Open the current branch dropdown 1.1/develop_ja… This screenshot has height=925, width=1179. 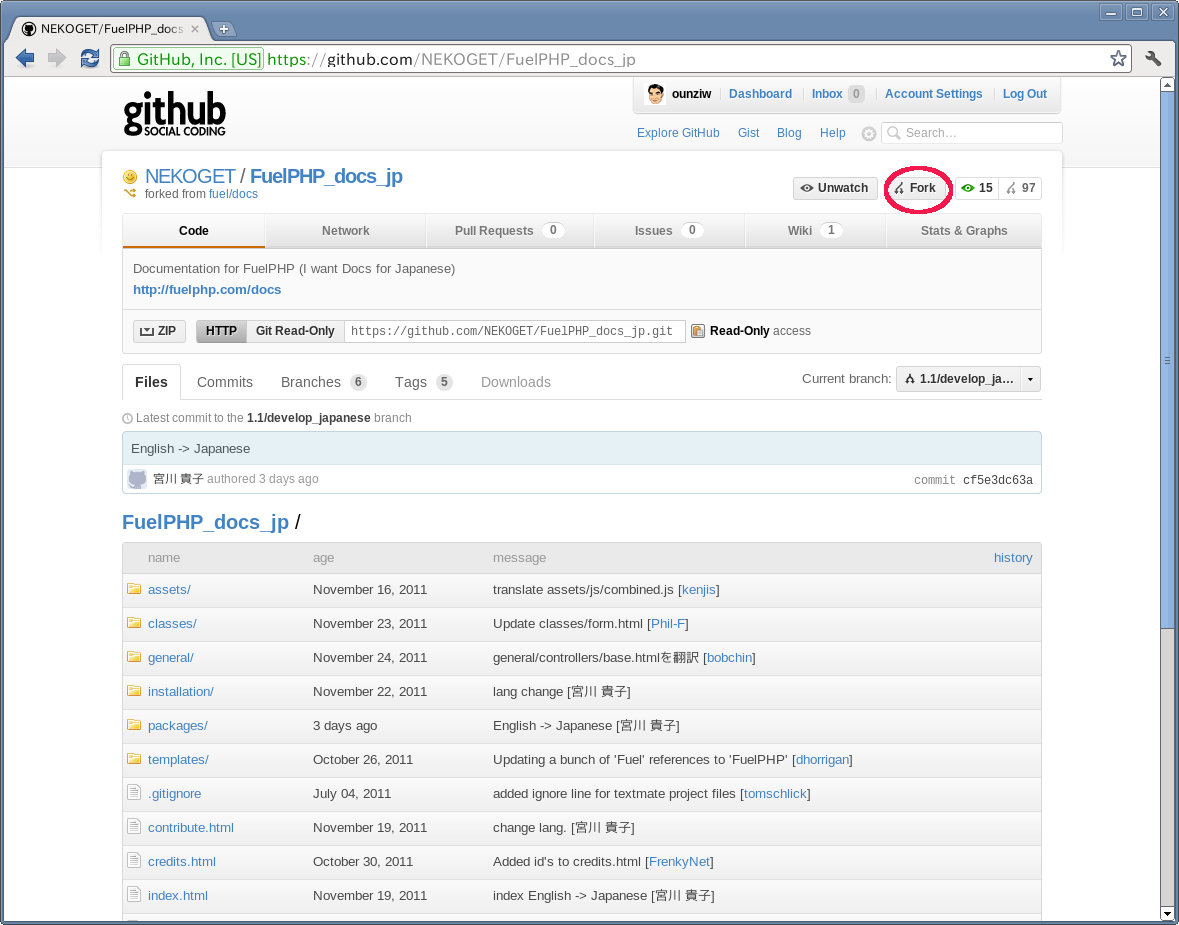(968, 379)
